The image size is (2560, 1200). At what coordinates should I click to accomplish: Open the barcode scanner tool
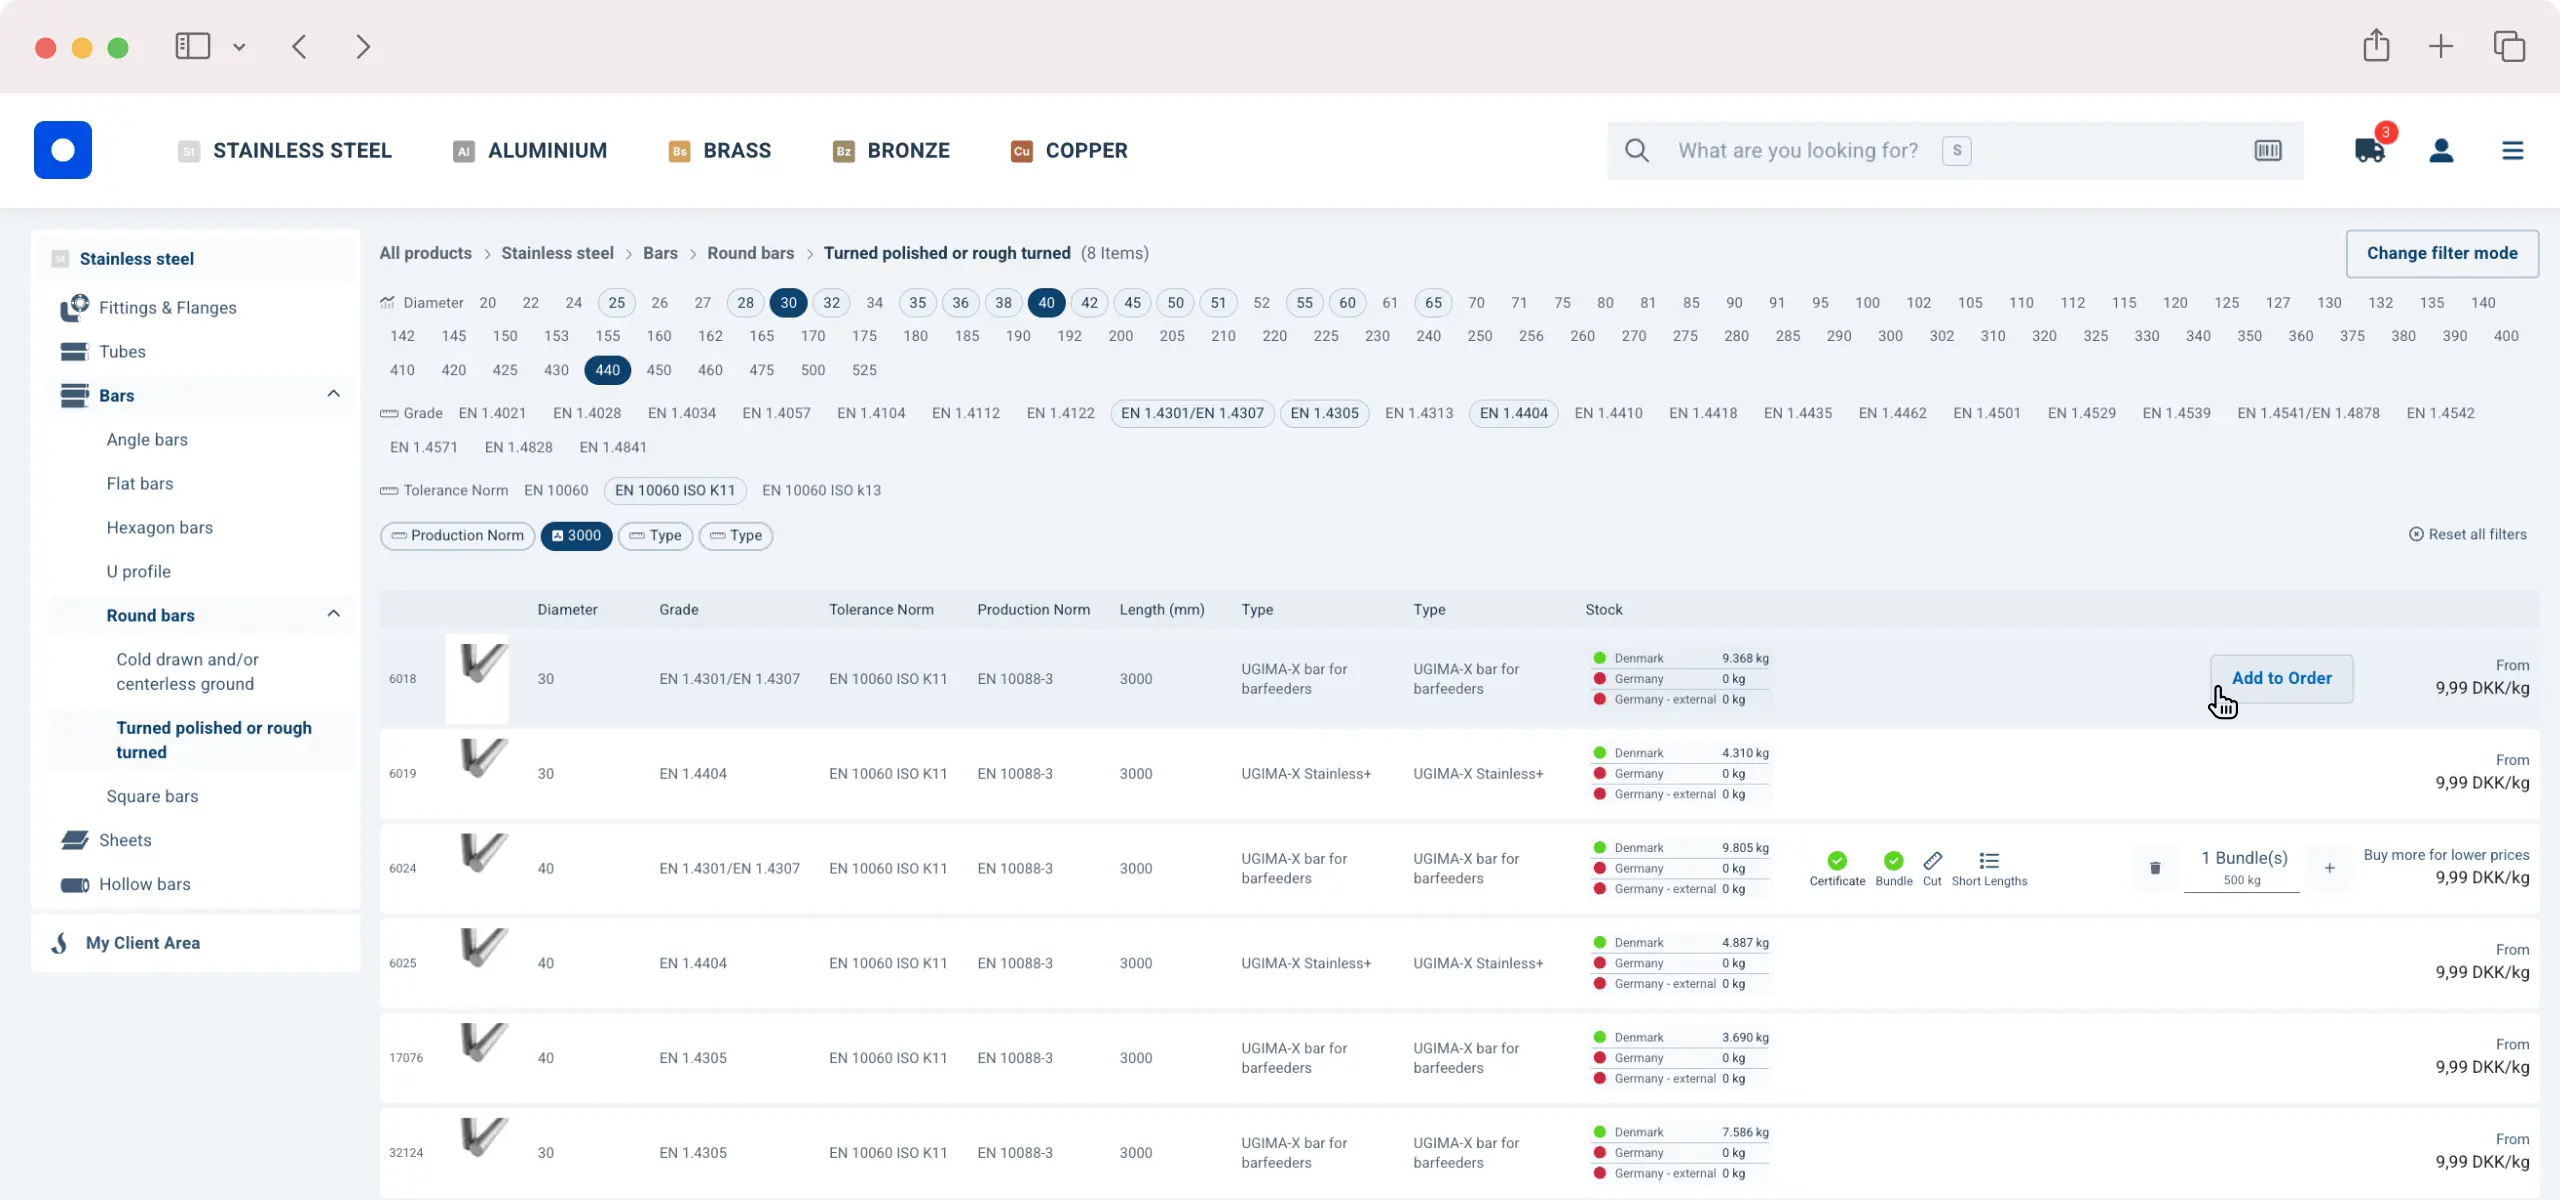pyautogui.click(x=2268, y=150)
